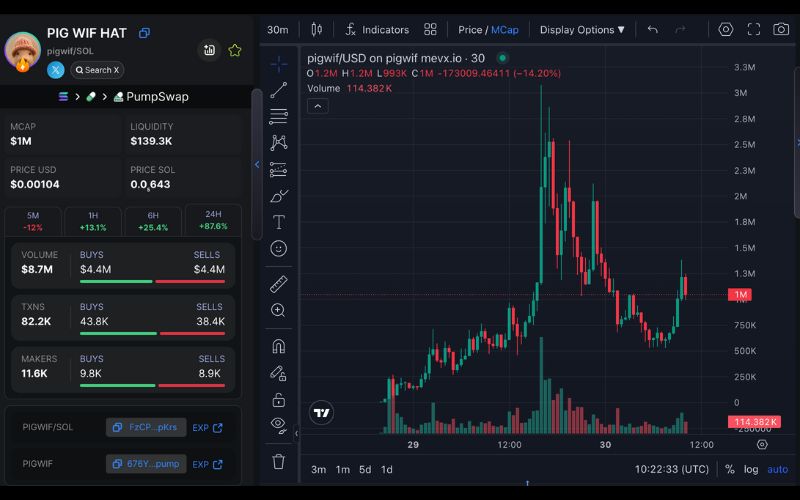Image resolution: width=800 pixels, height=500 pixels.
Task: Enter fullscreen chart mode
Action: pyautogui.click(x=754, y=30)
